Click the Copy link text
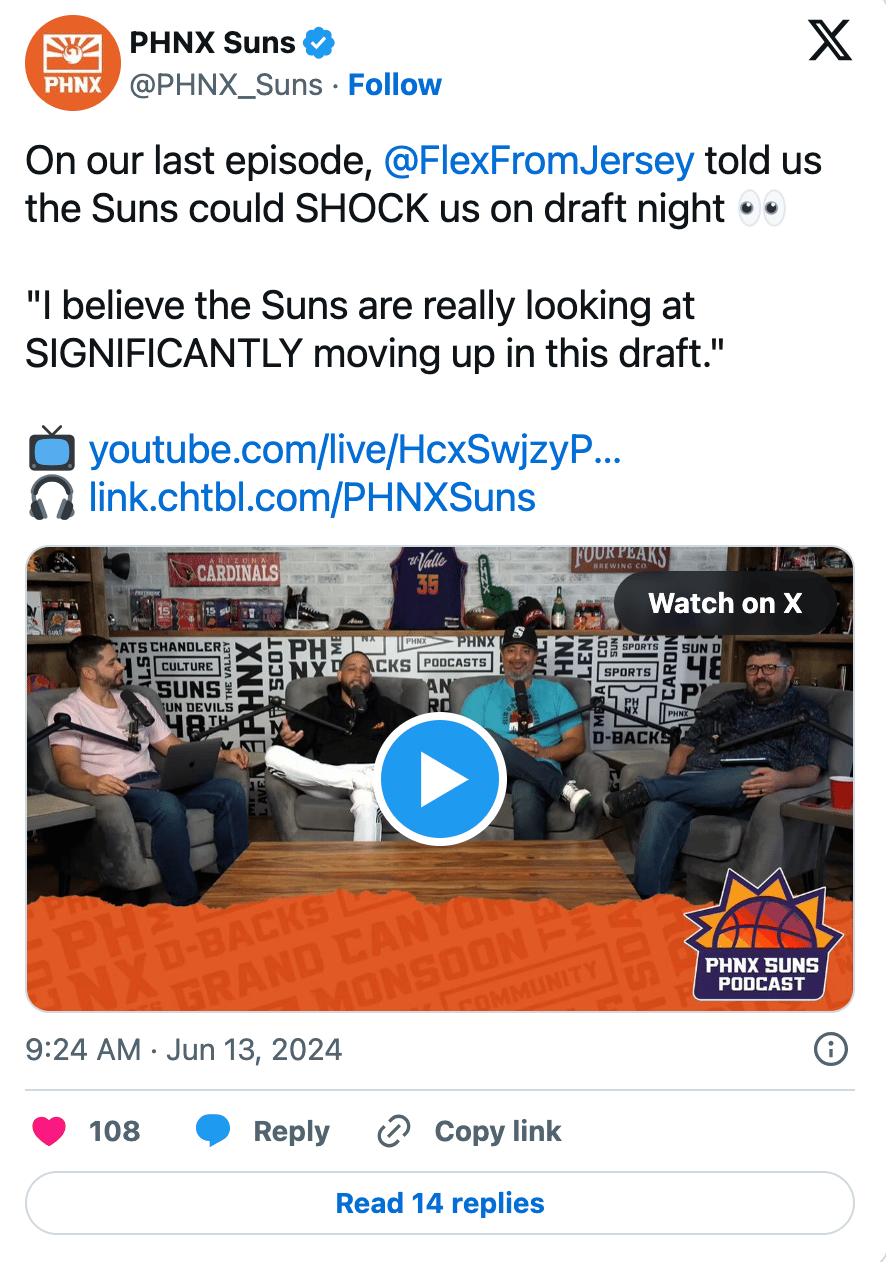 (x=498, y=1131)
